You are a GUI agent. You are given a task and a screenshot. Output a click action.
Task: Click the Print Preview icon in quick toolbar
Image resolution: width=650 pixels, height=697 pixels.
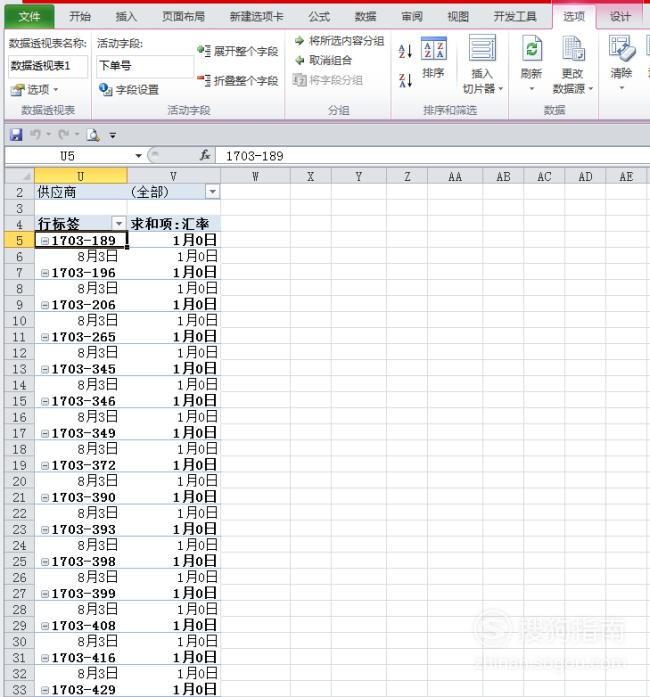pyautogui.click(x=93, y=135)
